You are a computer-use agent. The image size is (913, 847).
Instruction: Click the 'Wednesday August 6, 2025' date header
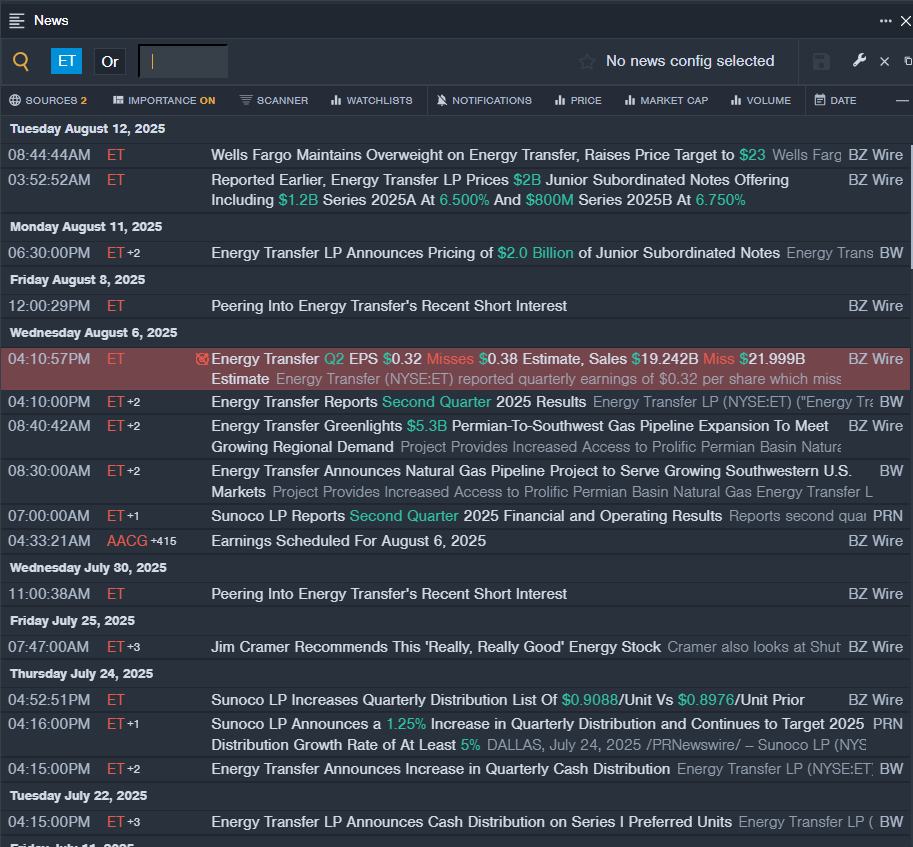click(93, 332)
